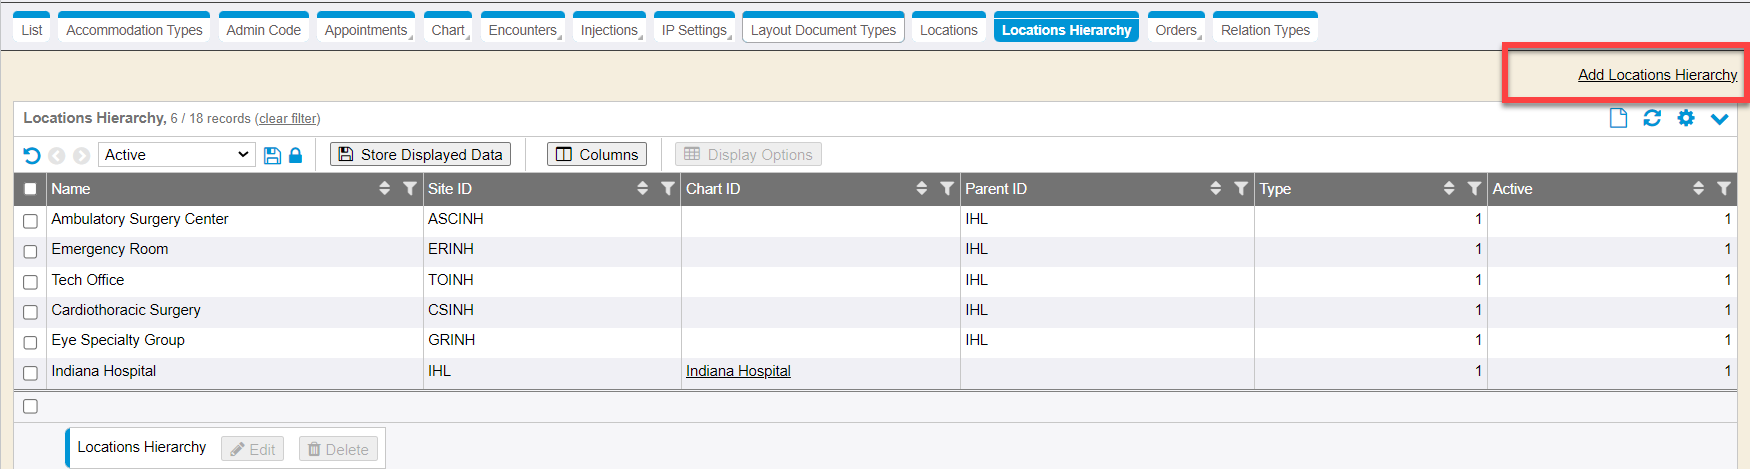Click the blue padlock icon
This screenshot has width=1750, height=469.
295,155
